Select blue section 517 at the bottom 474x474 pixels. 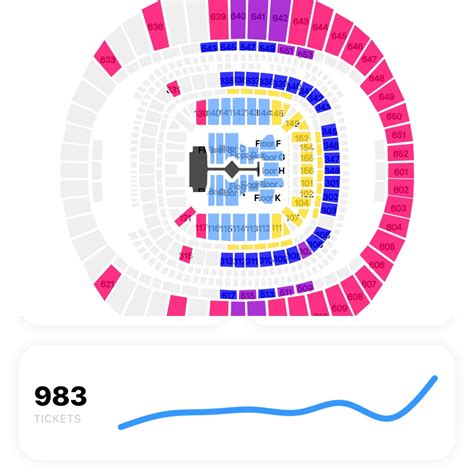(x=228, y=294)
